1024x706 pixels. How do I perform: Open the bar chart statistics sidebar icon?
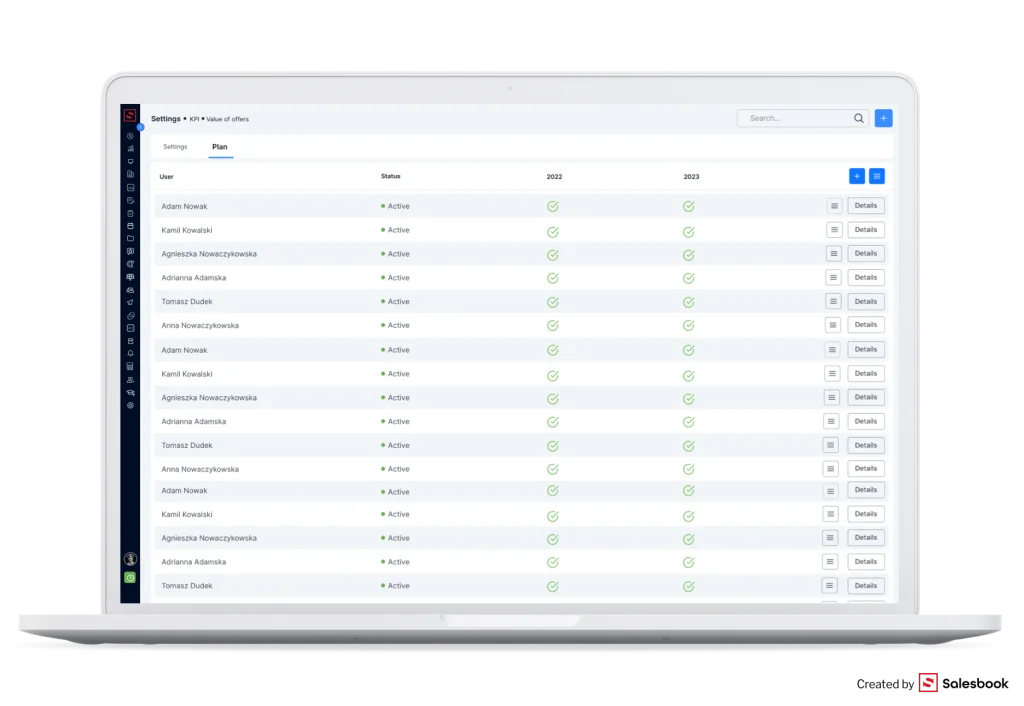point(130,149)
